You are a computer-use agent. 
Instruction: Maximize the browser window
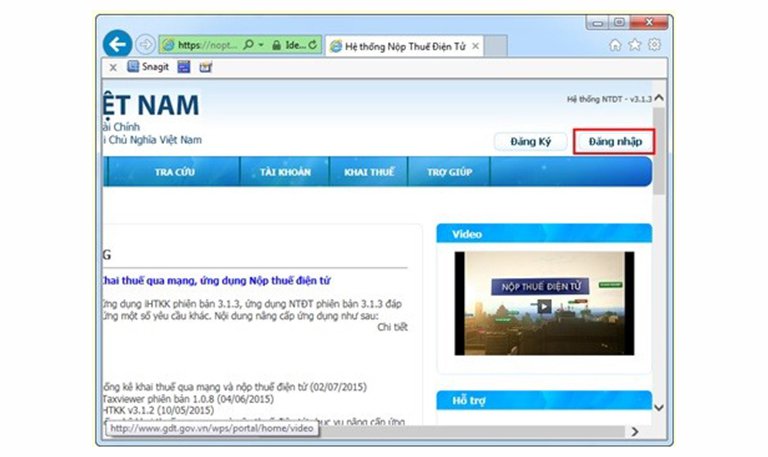coord(620,23)
